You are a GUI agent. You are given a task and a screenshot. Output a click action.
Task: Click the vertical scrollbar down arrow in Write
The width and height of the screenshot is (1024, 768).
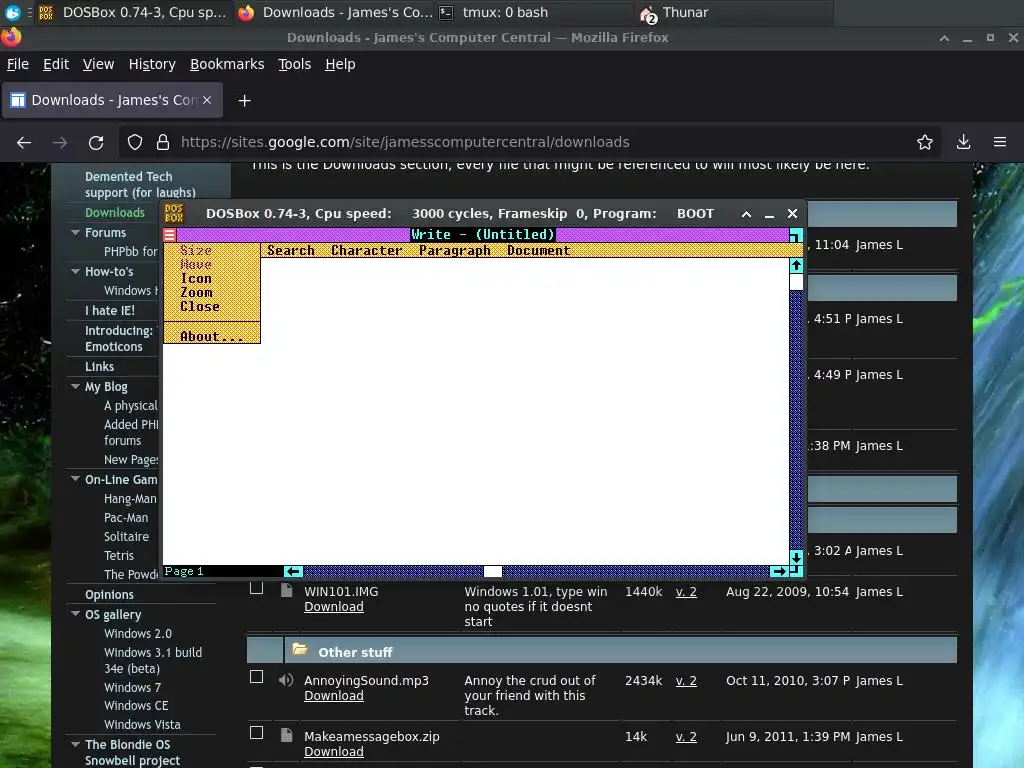795,557
